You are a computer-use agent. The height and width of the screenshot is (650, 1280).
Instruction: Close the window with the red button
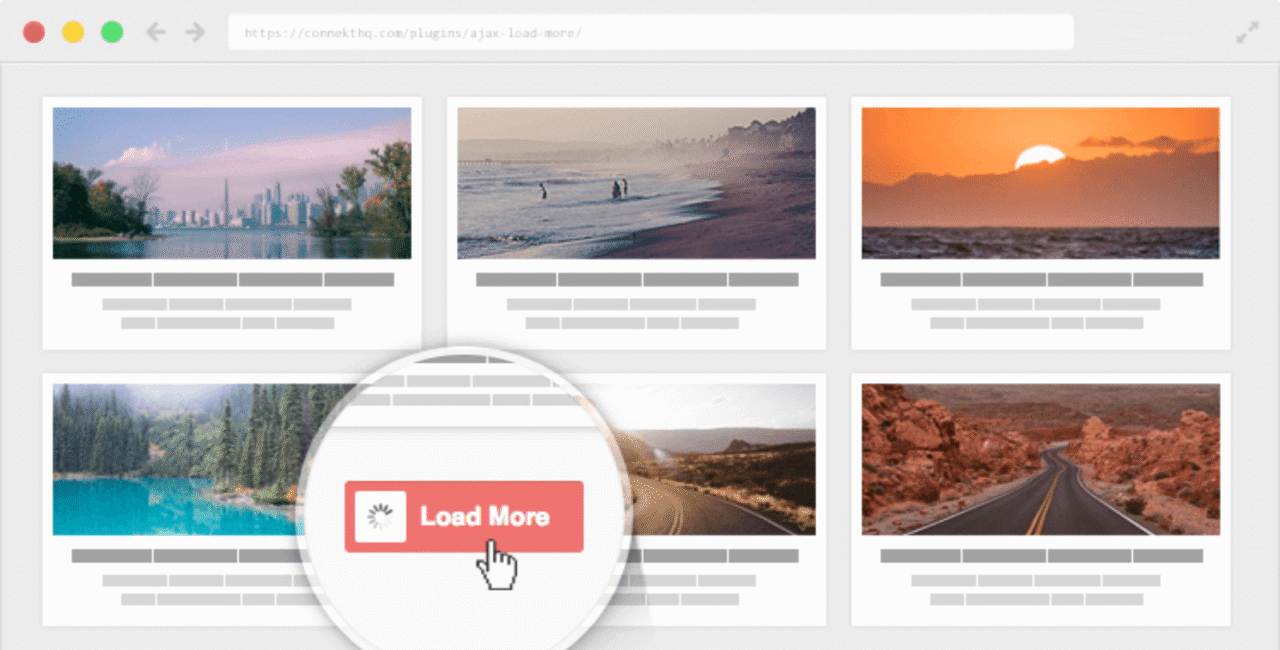34,32
